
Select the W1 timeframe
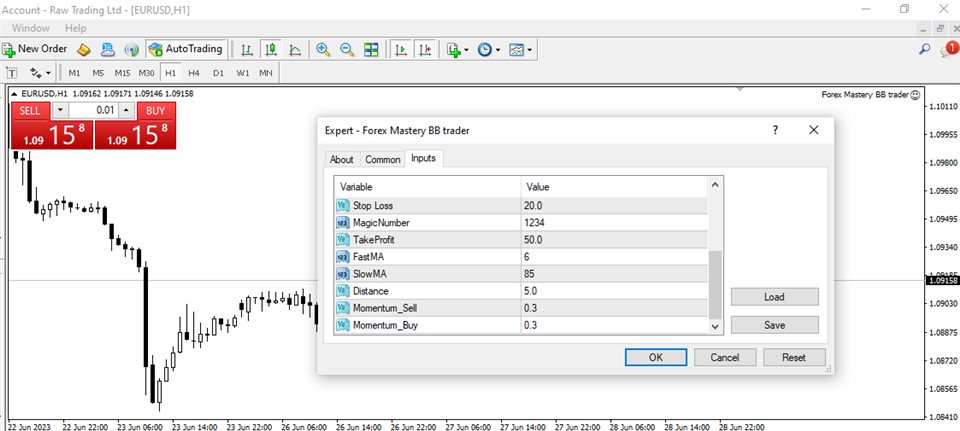243,73
